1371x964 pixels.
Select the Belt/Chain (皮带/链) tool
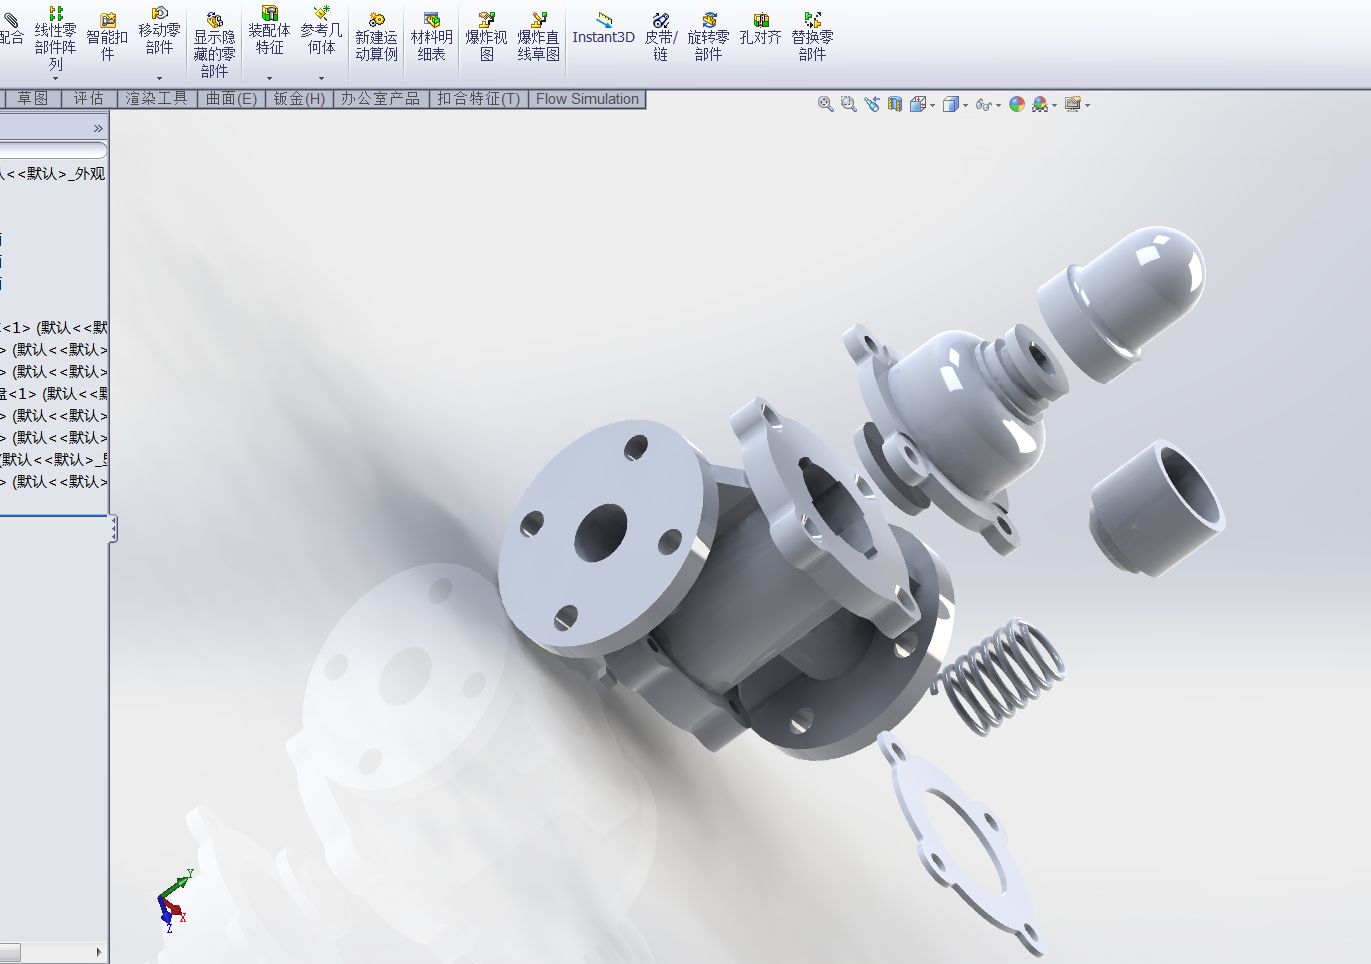click(x=660, y=36)
